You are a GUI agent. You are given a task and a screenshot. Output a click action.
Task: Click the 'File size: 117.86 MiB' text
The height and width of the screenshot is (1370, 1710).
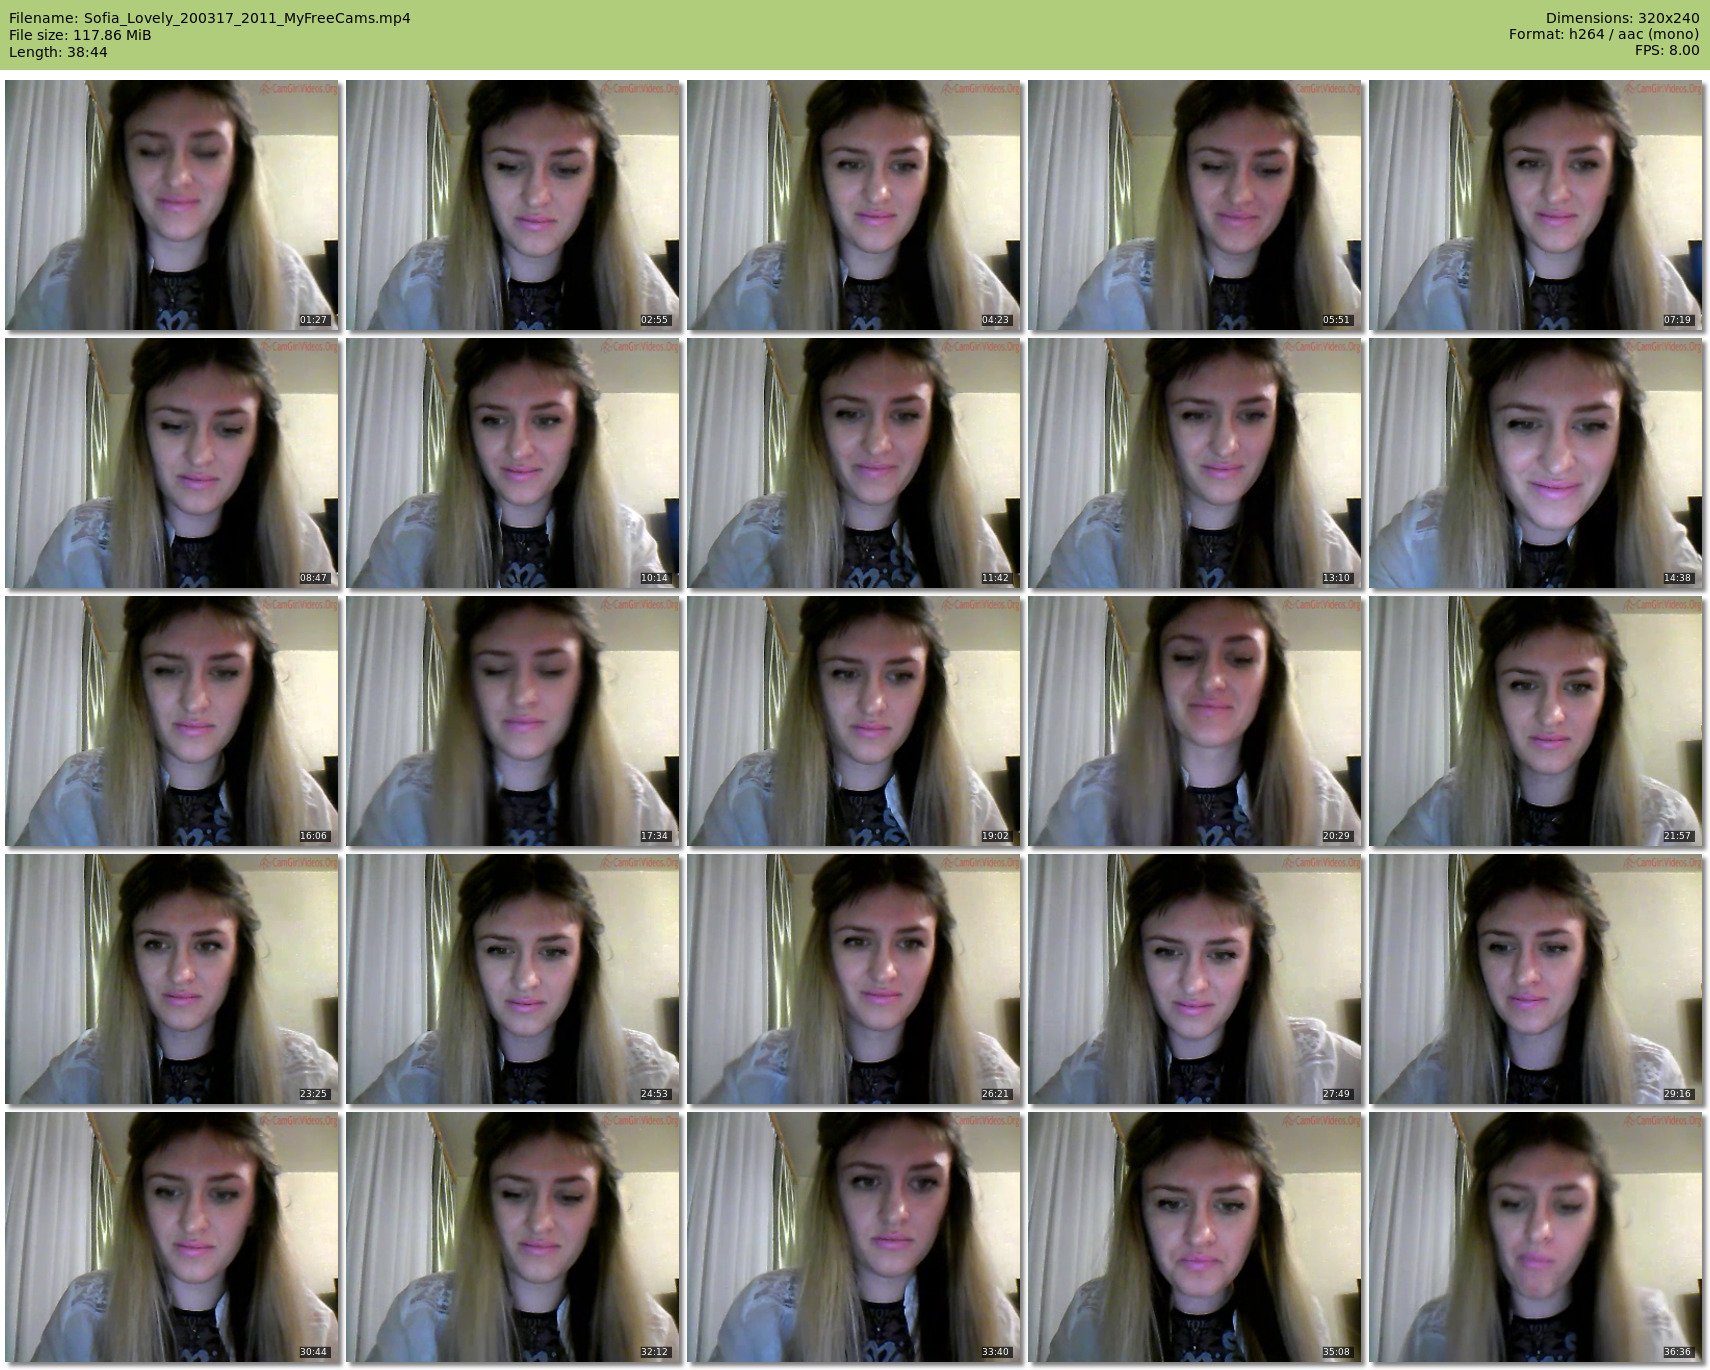click(x=80, y=34)
